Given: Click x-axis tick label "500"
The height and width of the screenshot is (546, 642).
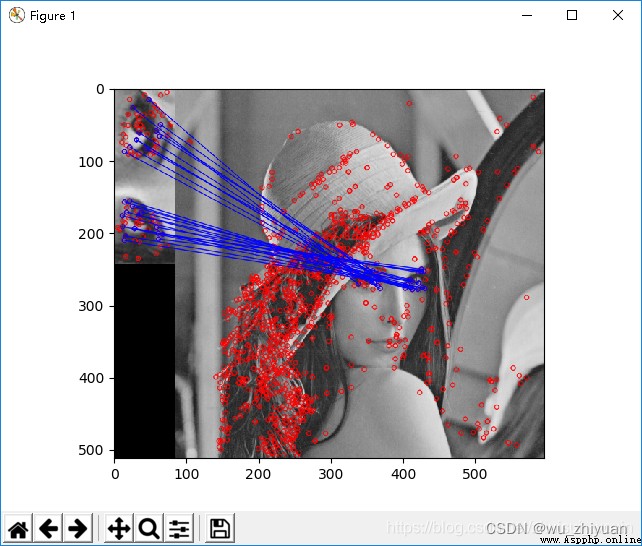Looking at the screenshot, I should coord(475,474).
